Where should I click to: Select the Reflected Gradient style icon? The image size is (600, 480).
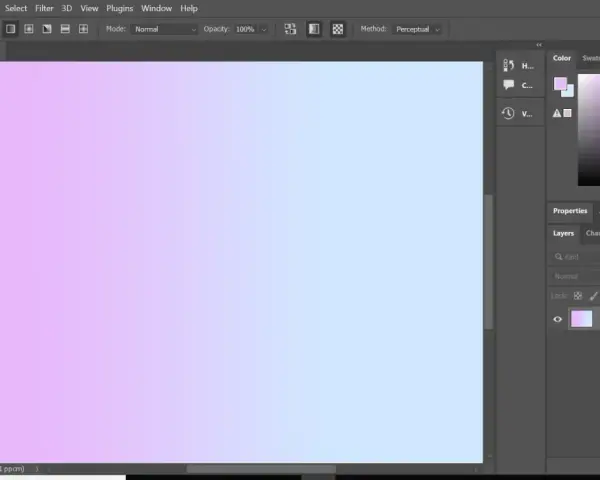click(x=65, y=29)
